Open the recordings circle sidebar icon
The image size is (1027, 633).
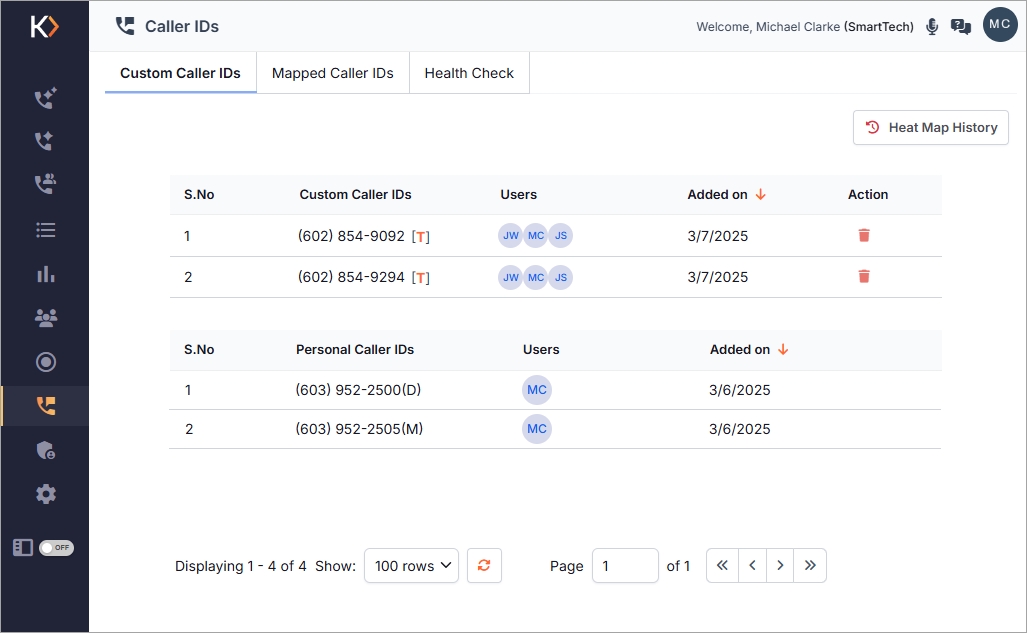pyautogui.click(x=46, y=362)
